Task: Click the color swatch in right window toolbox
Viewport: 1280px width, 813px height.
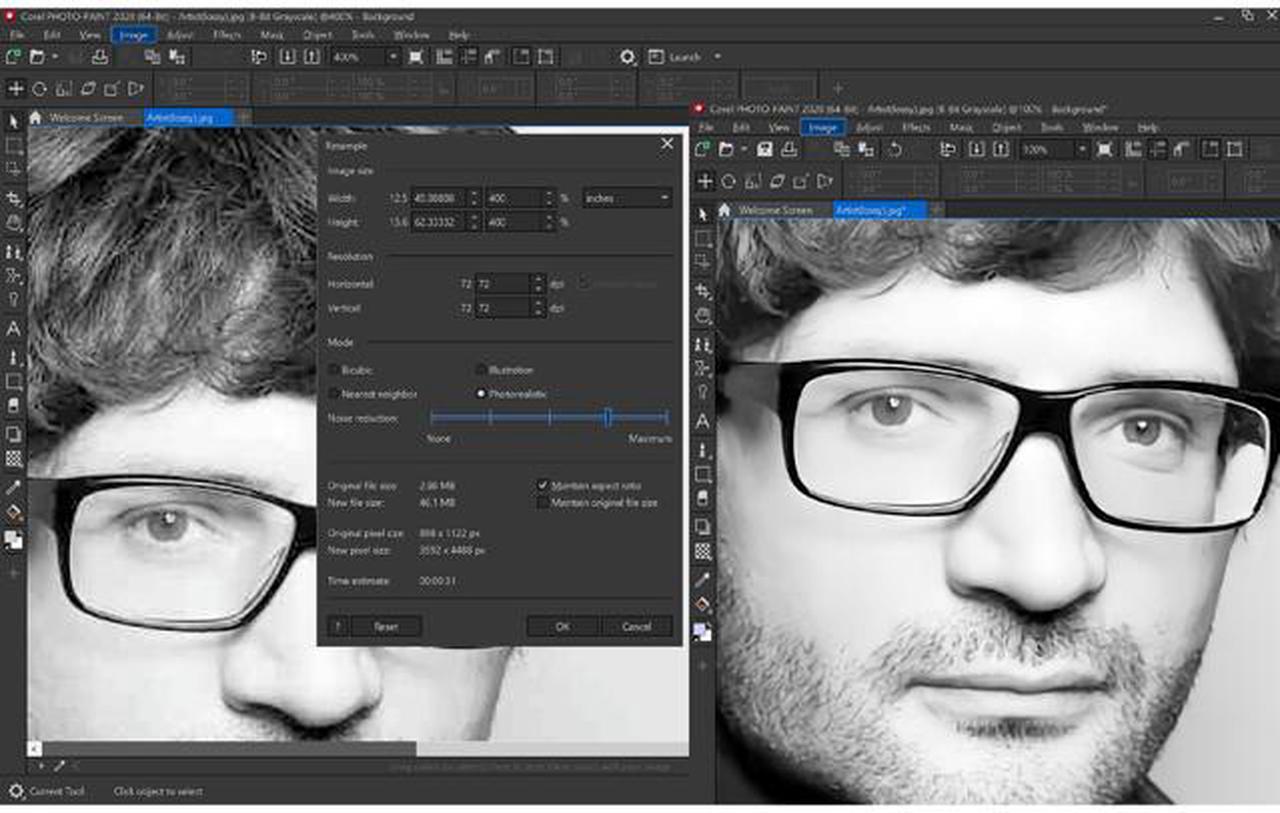Action: (703, 631)
